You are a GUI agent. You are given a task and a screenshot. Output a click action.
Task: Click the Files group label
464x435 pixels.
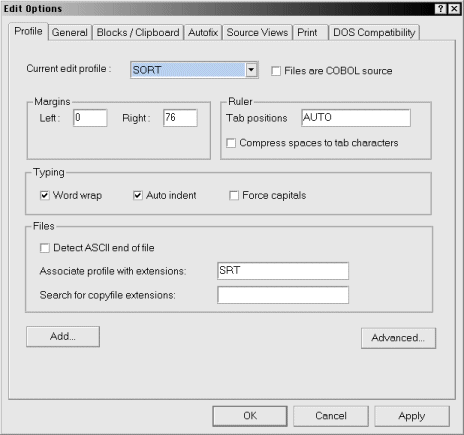[x=44, y=226]
